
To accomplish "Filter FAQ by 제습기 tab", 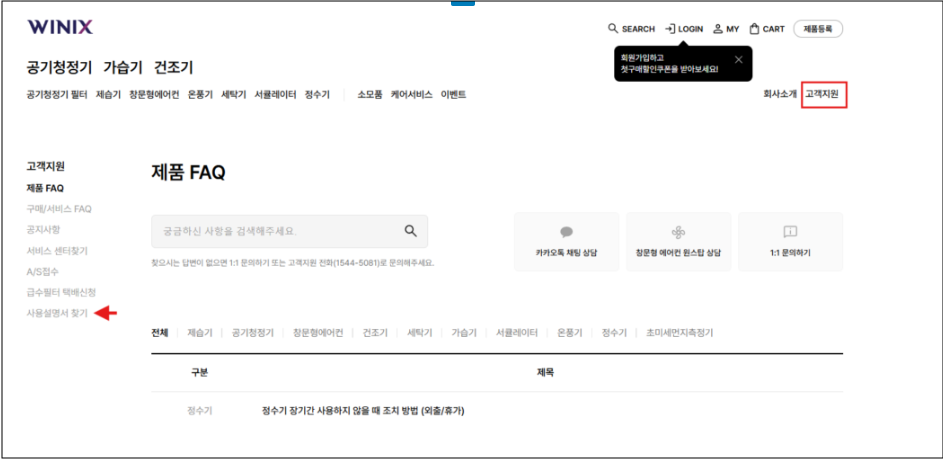I will point(200,333).
